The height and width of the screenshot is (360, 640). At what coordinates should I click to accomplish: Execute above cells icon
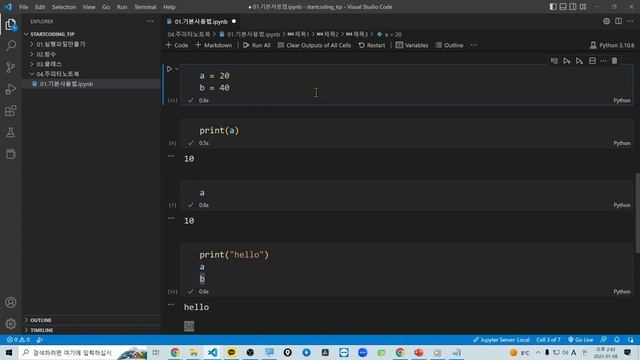click(567, 61)
